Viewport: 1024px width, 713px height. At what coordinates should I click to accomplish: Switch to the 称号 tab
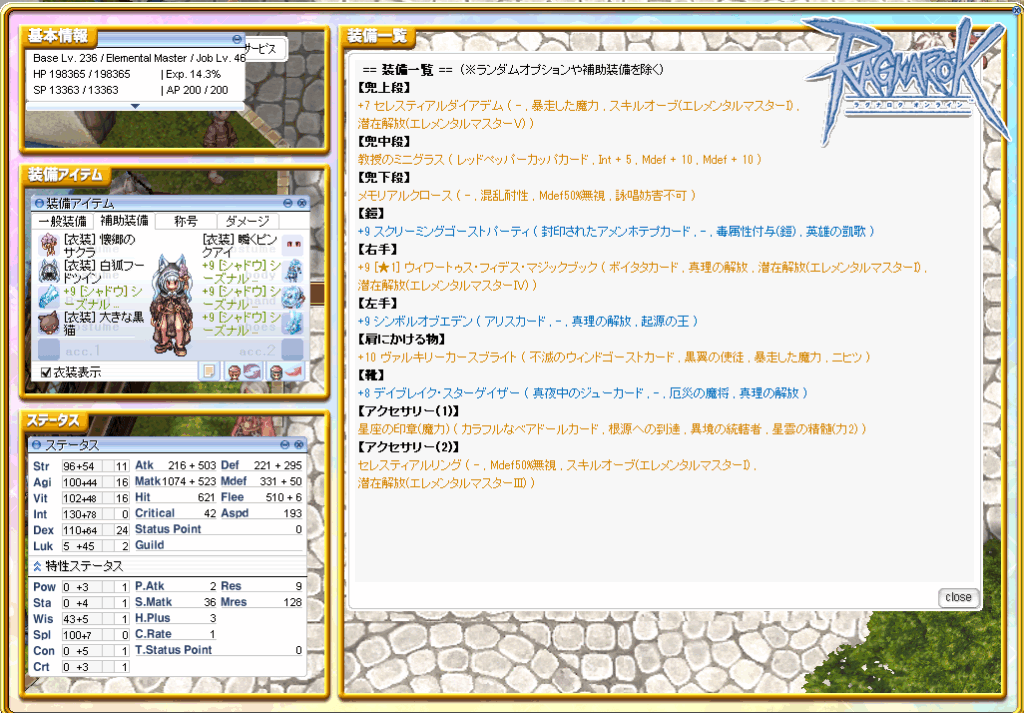[x=185, y=221]
